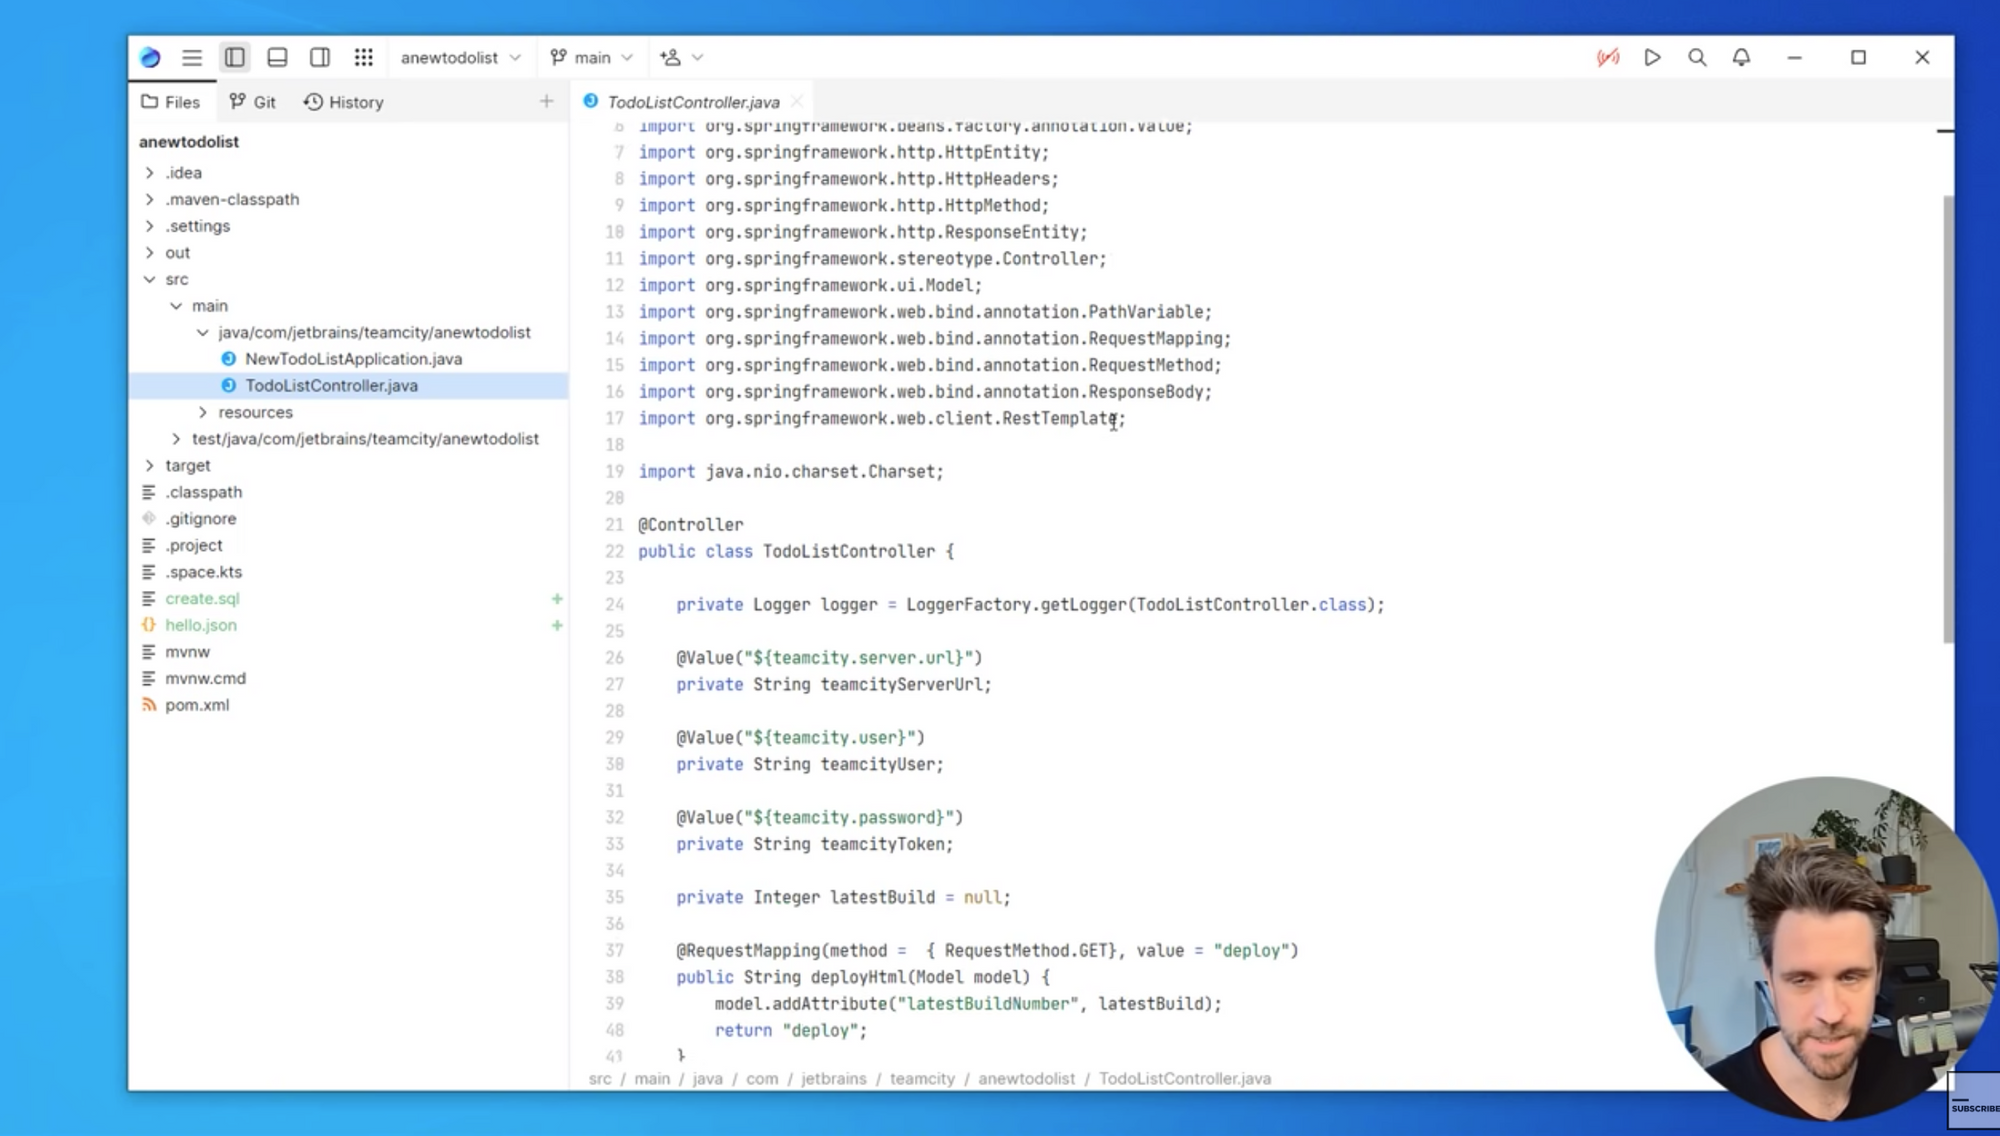The image size is (2000, 1136).
Task: Select the TodoListController.java editor tab
Action: click(693, 102)
